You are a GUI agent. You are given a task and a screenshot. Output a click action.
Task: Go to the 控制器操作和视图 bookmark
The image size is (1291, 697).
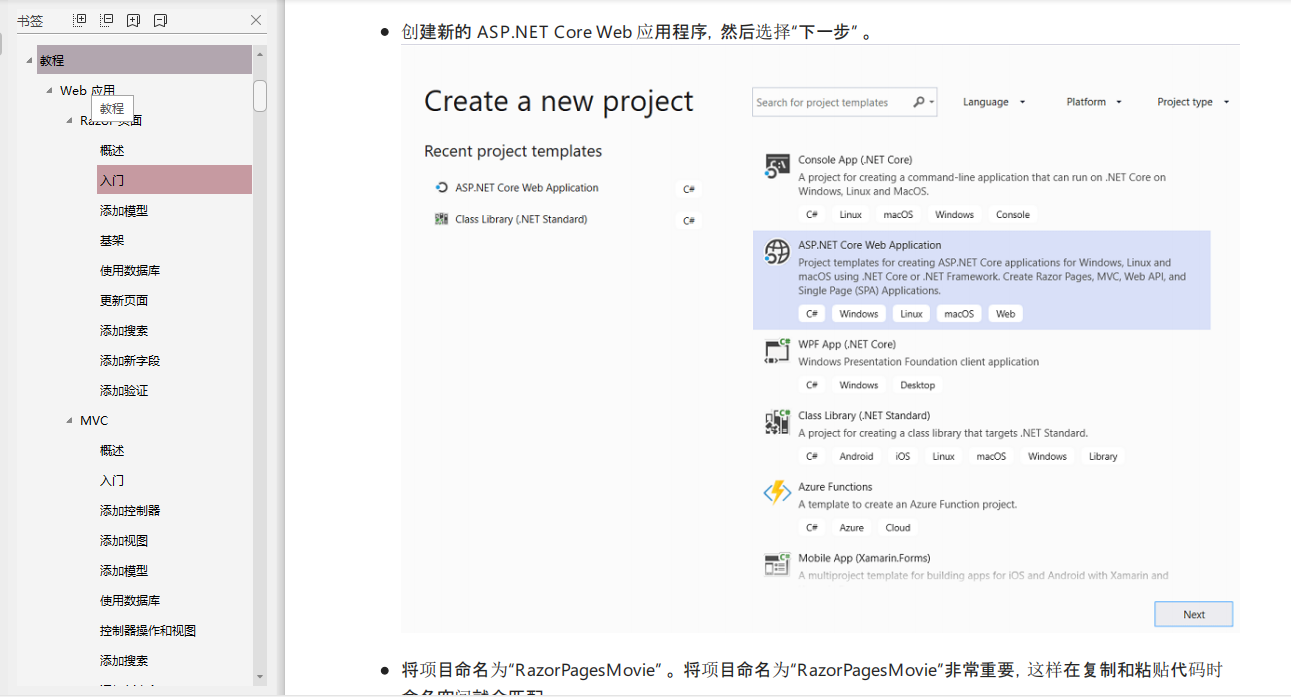pos(148,630)
